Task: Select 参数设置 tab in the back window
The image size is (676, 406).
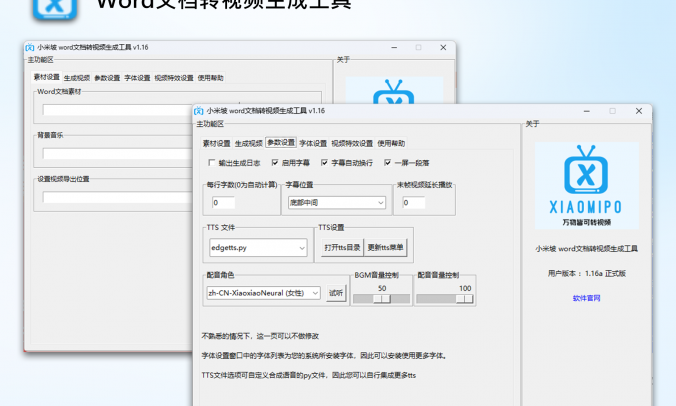Action: (107, 78)
